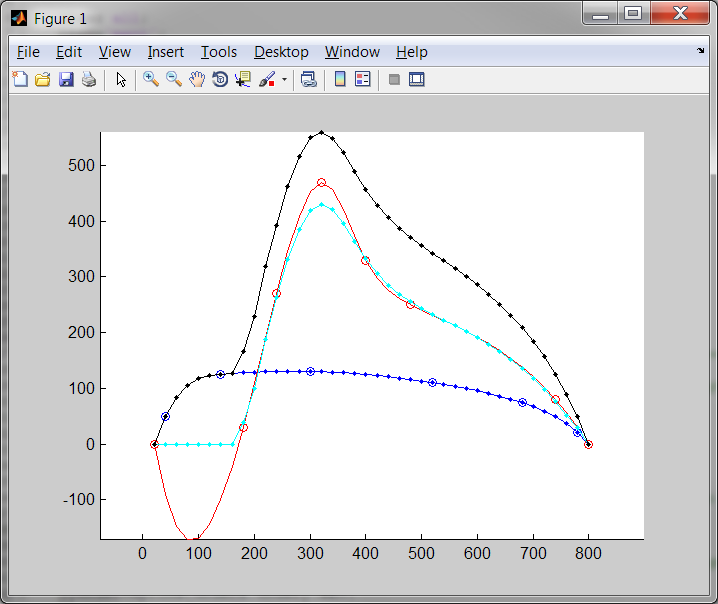Enable the Rotate 3D tool
This screenshot has height=604, width=718.
point(220,79)
